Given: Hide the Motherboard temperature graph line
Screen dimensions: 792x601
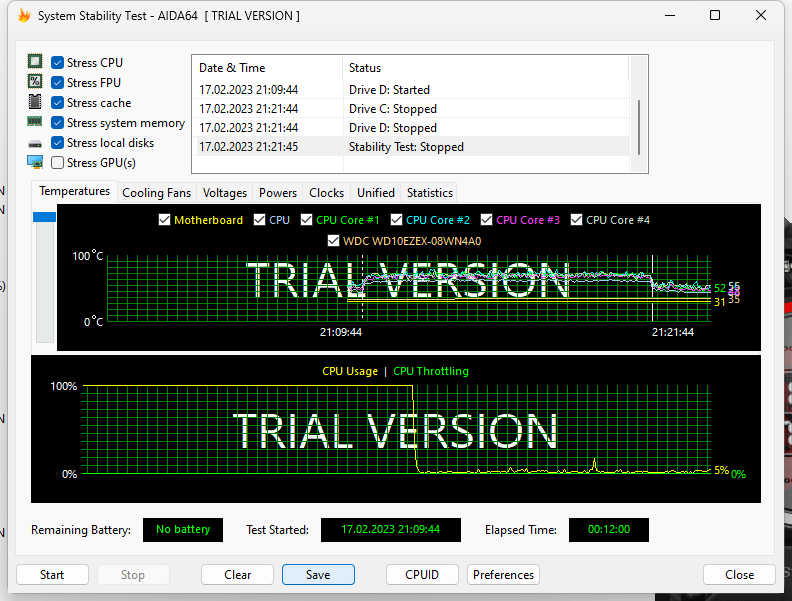Looking at the screenshot, I should [x=164, y=220].
